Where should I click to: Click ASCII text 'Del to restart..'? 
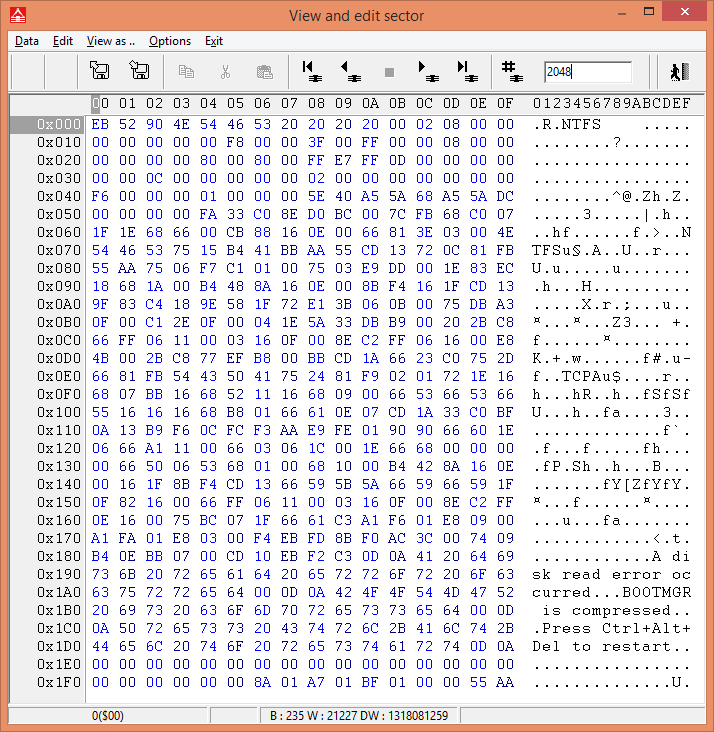(611, 647)
